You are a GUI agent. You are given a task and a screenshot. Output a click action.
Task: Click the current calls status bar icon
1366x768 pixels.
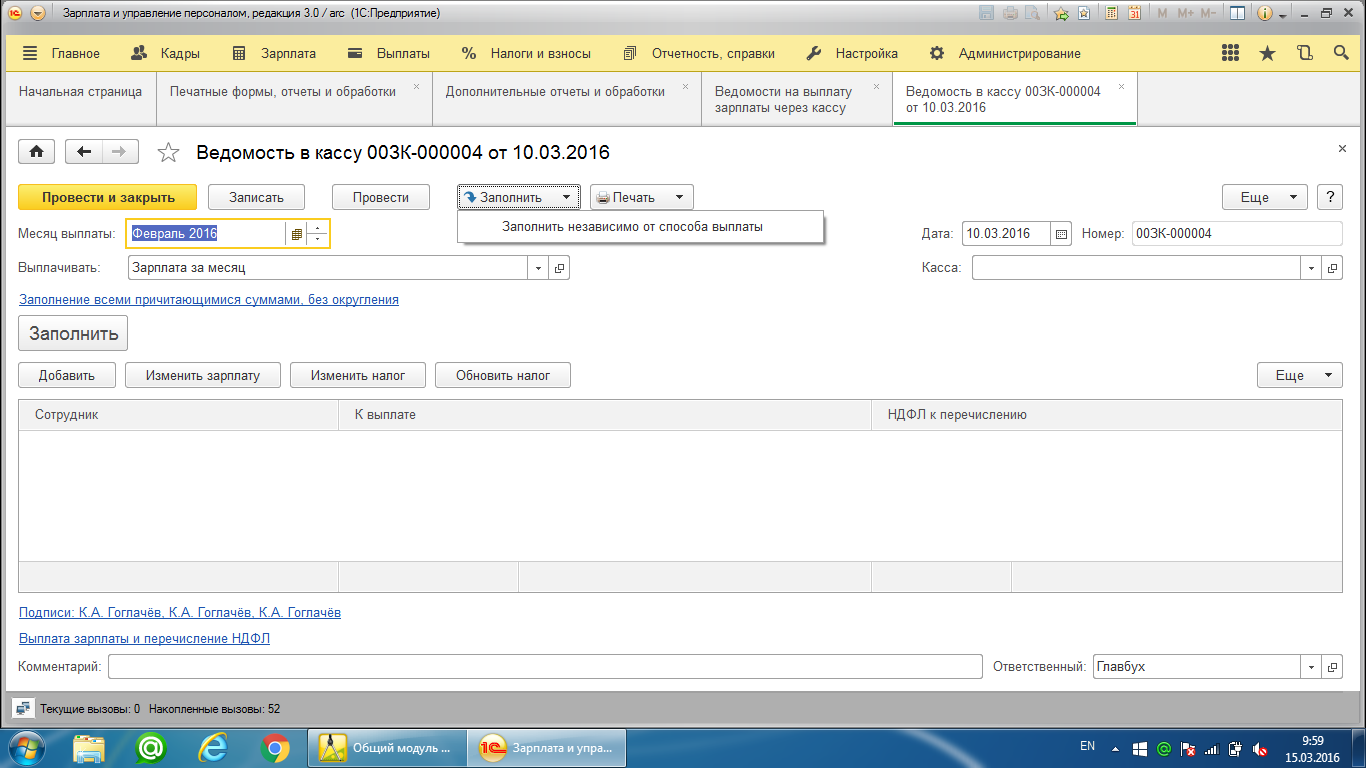(22, 709)
